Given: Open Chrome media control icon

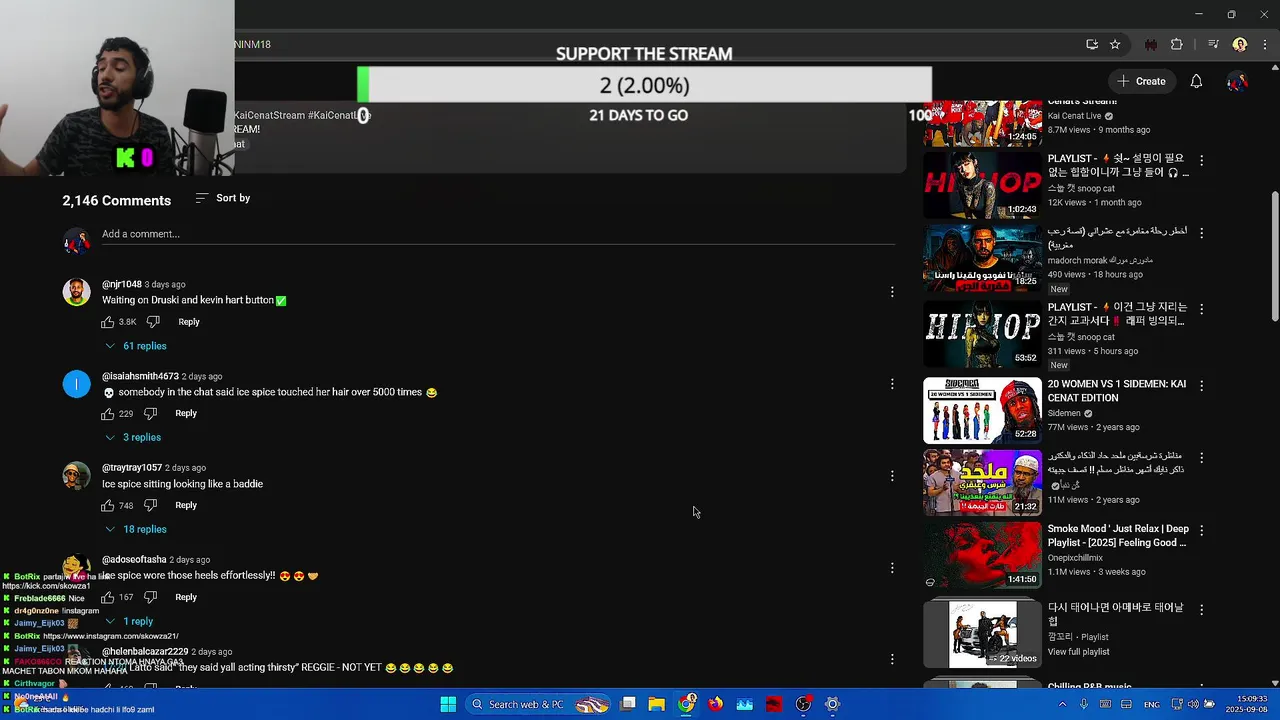Looking at the screenshot, I should click(x=1213, y=44).
